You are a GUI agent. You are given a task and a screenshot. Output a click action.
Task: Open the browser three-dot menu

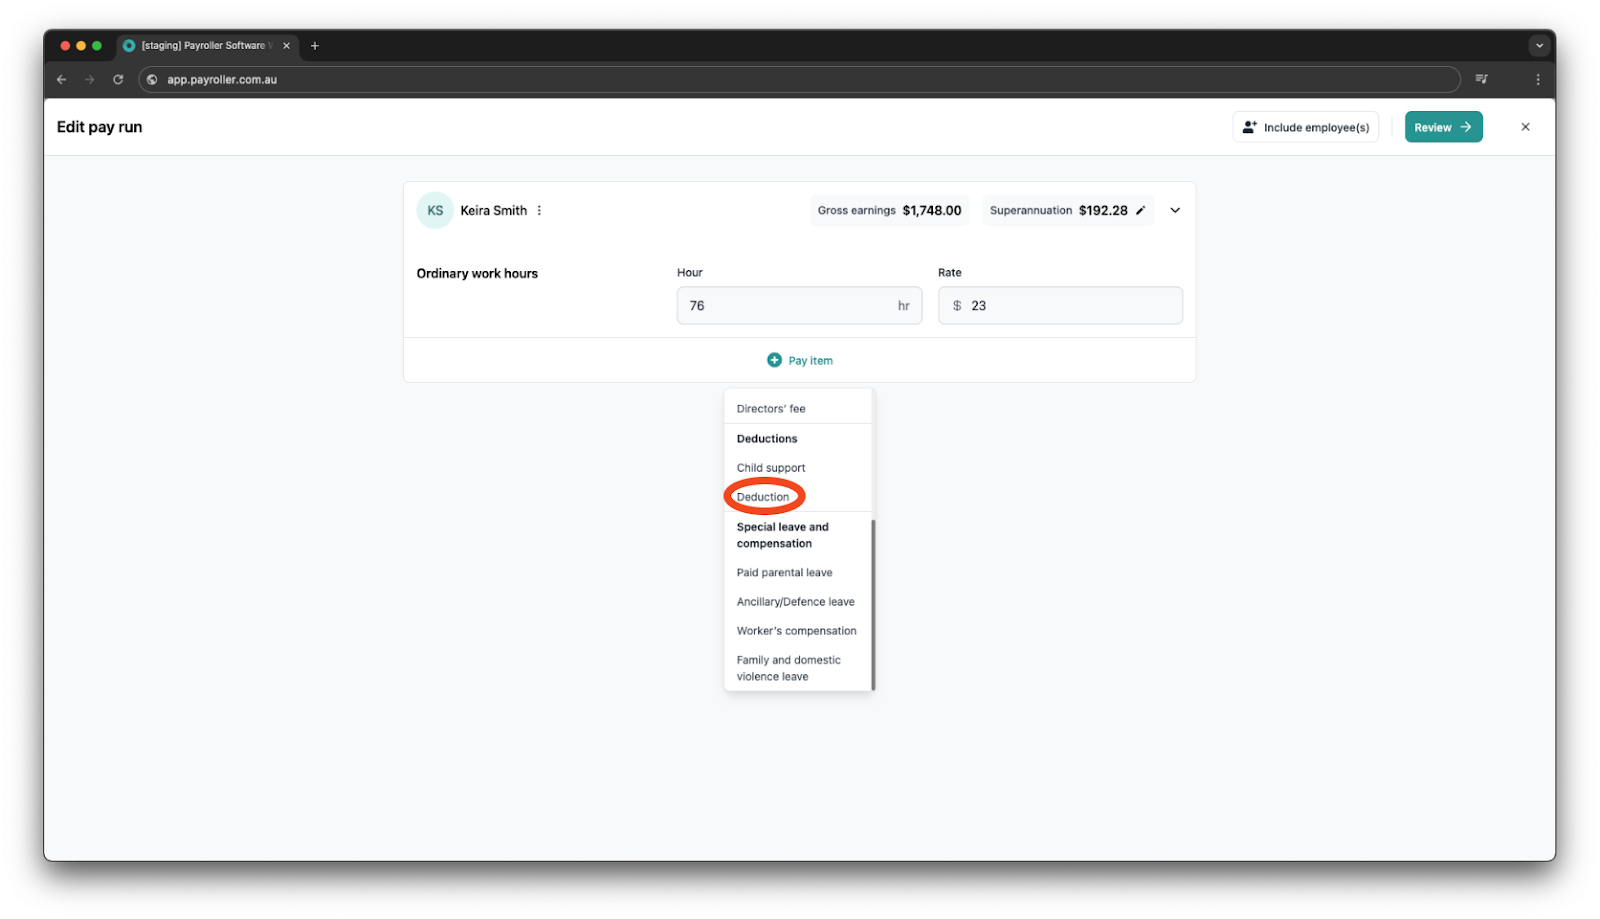[x=1538, y=79]
